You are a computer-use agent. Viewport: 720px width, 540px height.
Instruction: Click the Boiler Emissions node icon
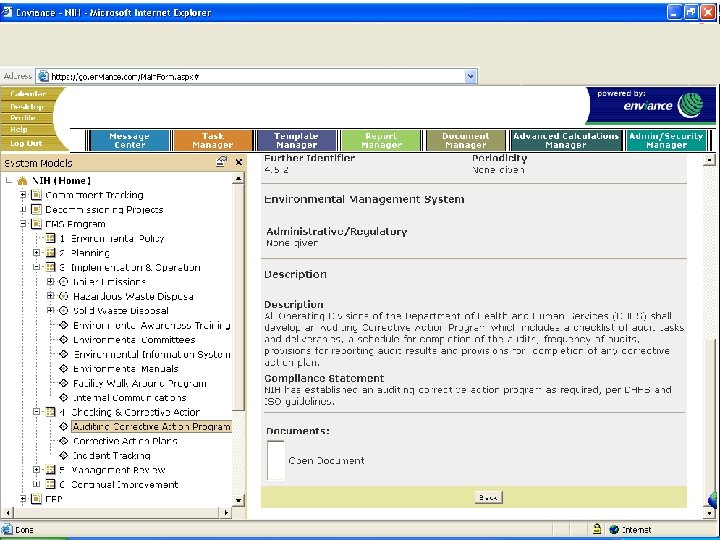(63, 282)
